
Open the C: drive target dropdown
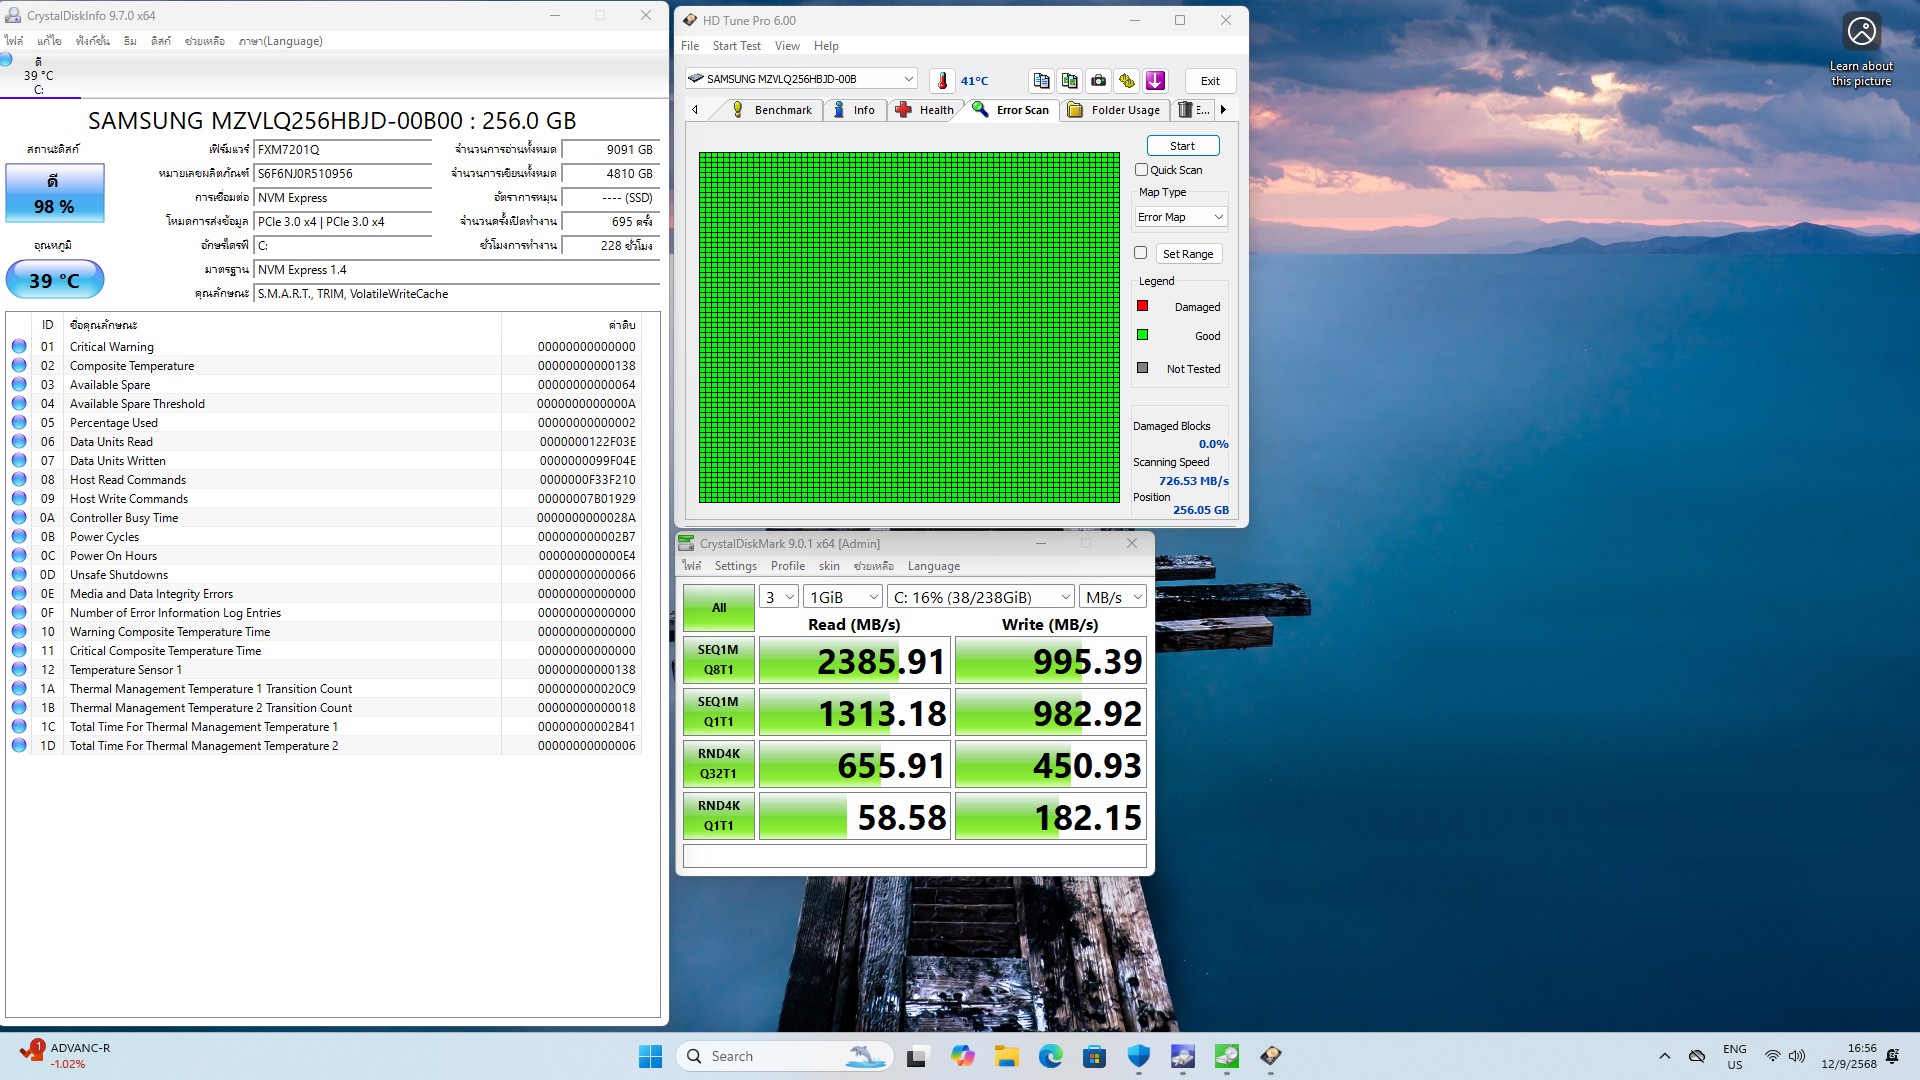pyautogui.click(x=981, y=597)
